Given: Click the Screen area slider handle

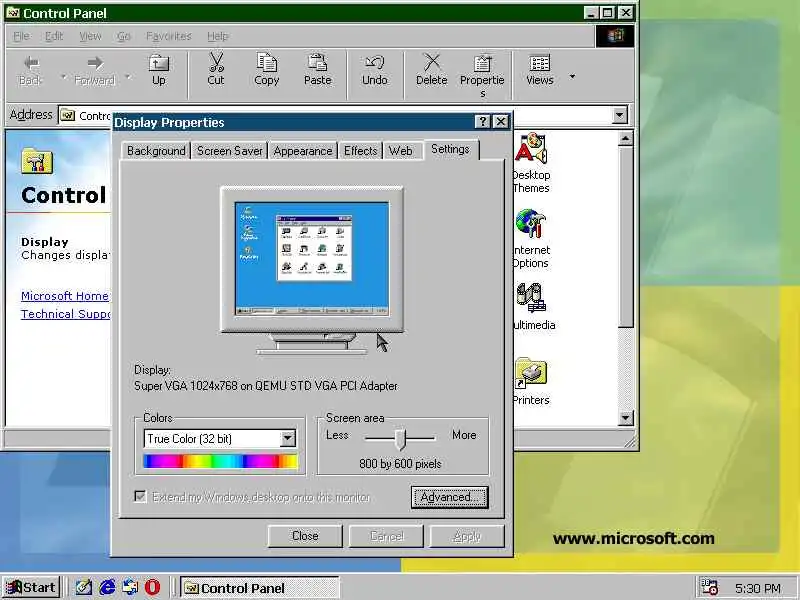Looking at the screenshot, I should [401, 439].
